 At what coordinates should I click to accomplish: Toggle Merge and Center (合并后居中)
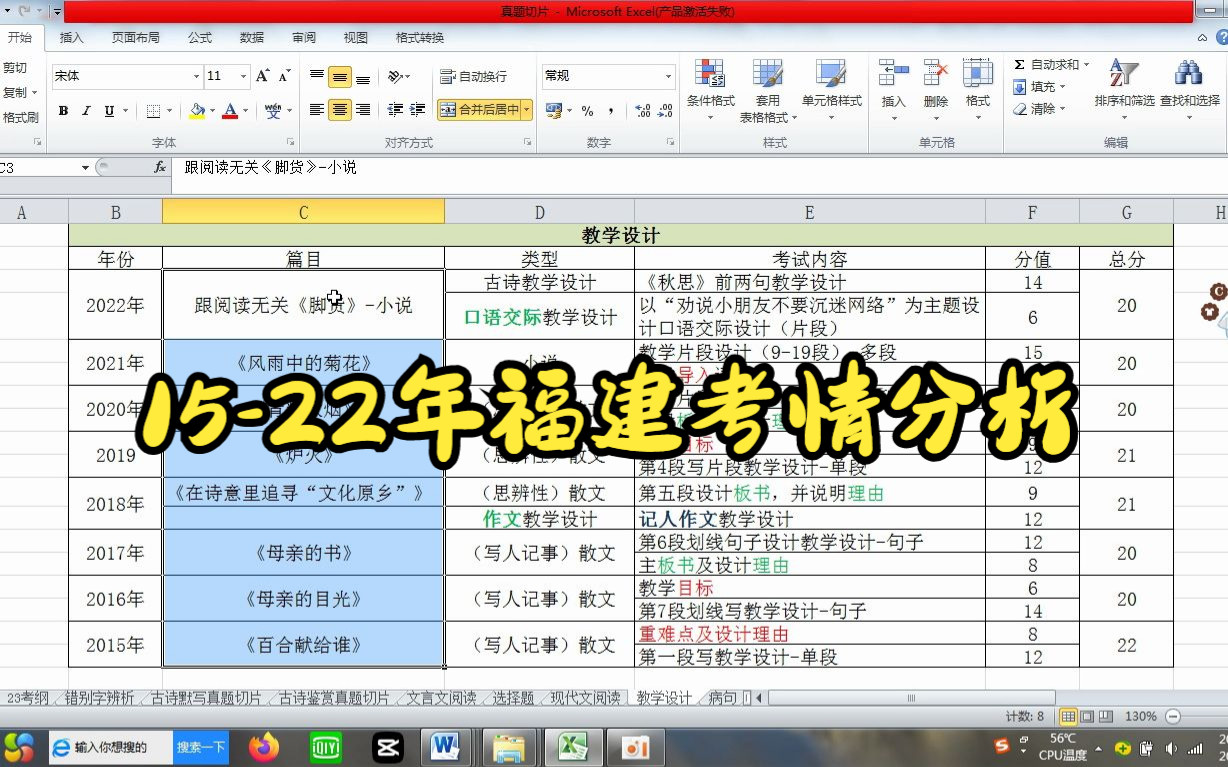point(480,111)
